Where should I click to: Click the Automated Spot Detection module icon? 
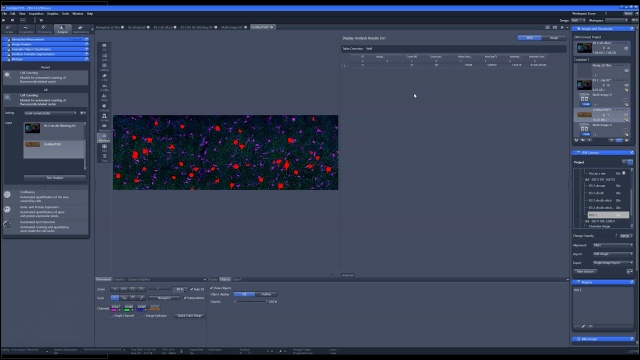(x=7, y=224)
